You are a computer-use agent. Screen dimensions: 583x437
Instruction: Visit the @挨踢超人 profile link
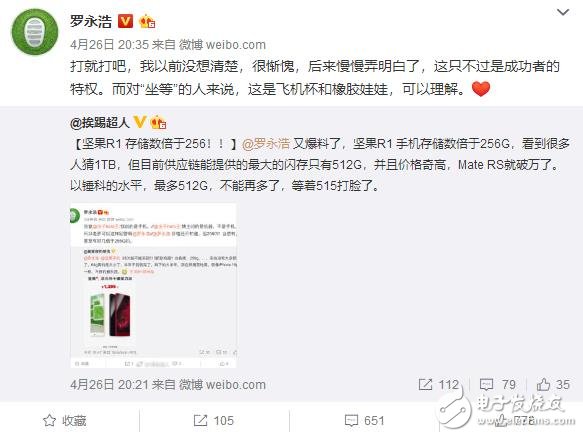100,122
